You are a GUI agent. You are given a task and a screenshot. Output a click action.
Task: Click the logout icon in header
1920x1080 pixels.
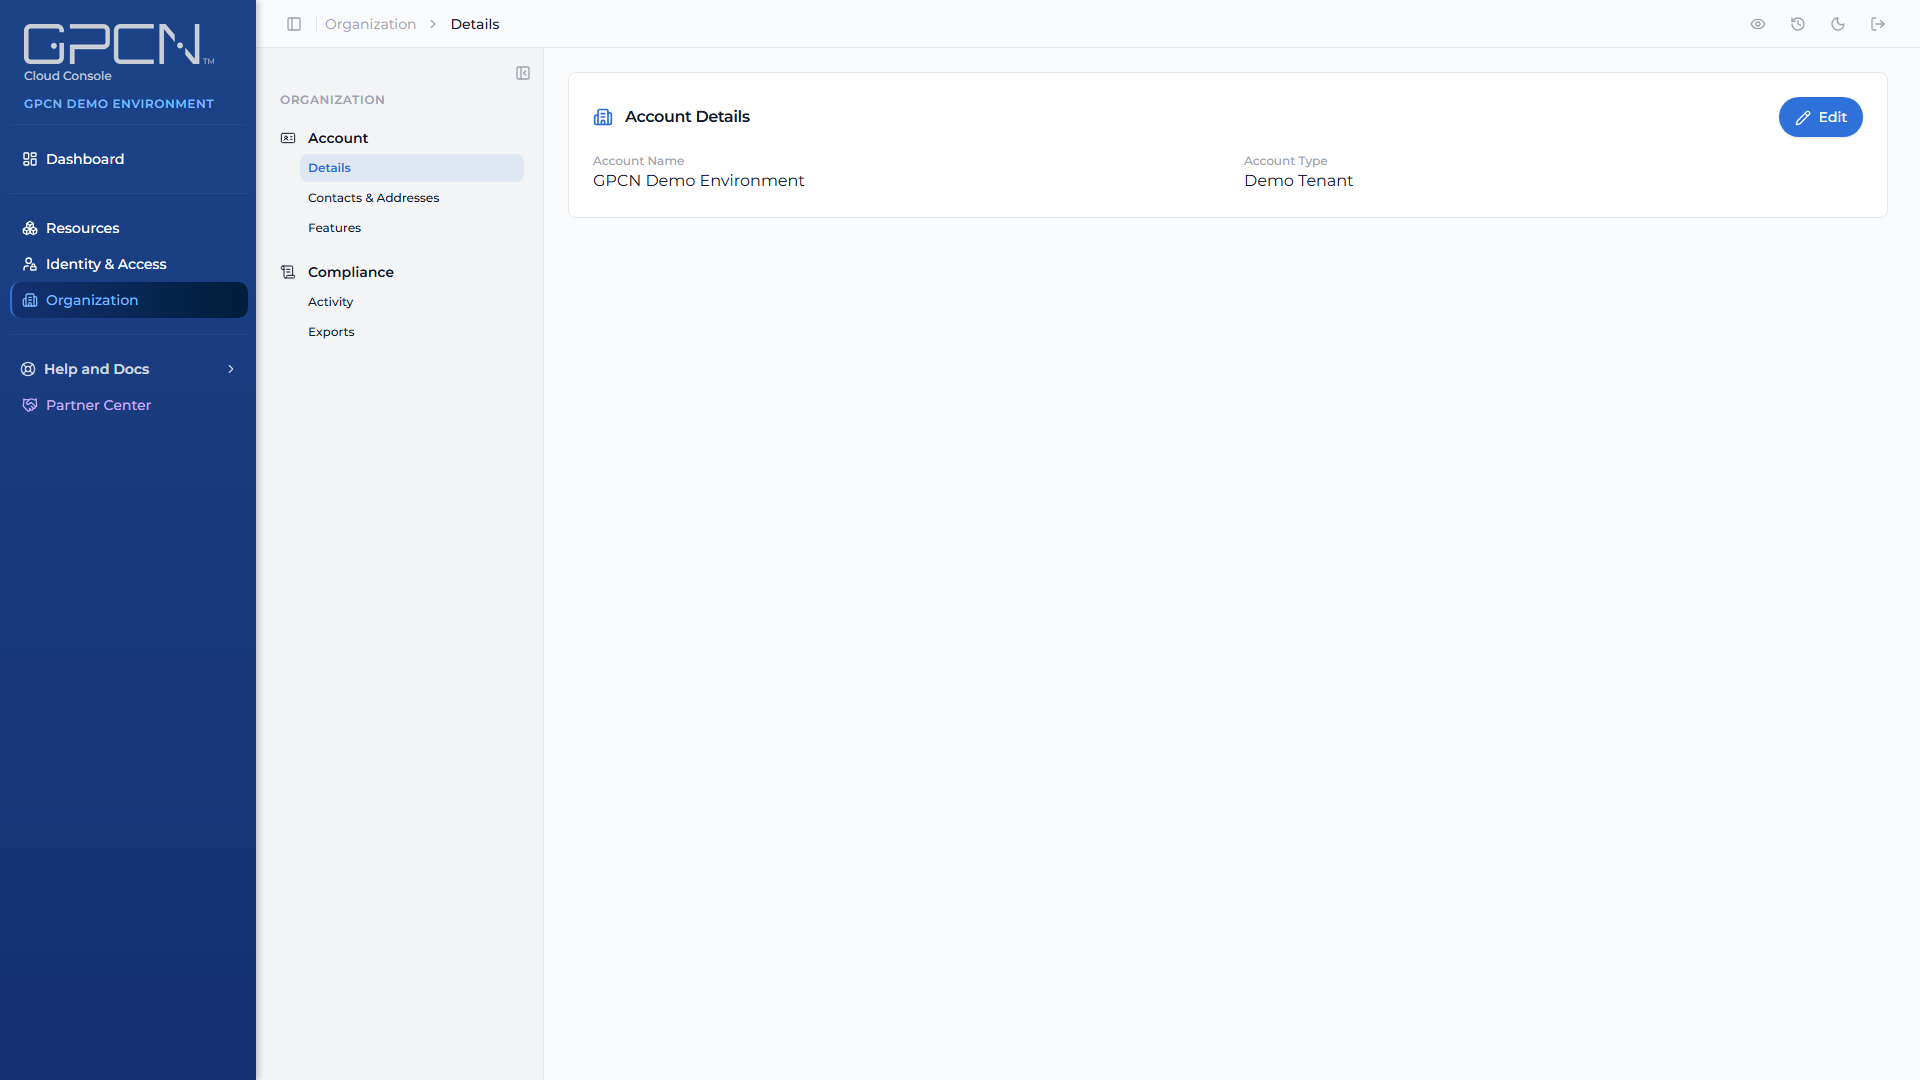pyautogui.click(x=1878, y=24)
